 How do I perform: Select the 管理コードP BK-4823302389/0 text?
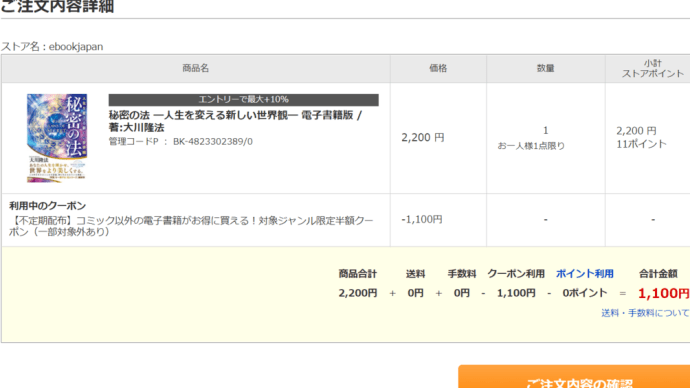point(180,142)
